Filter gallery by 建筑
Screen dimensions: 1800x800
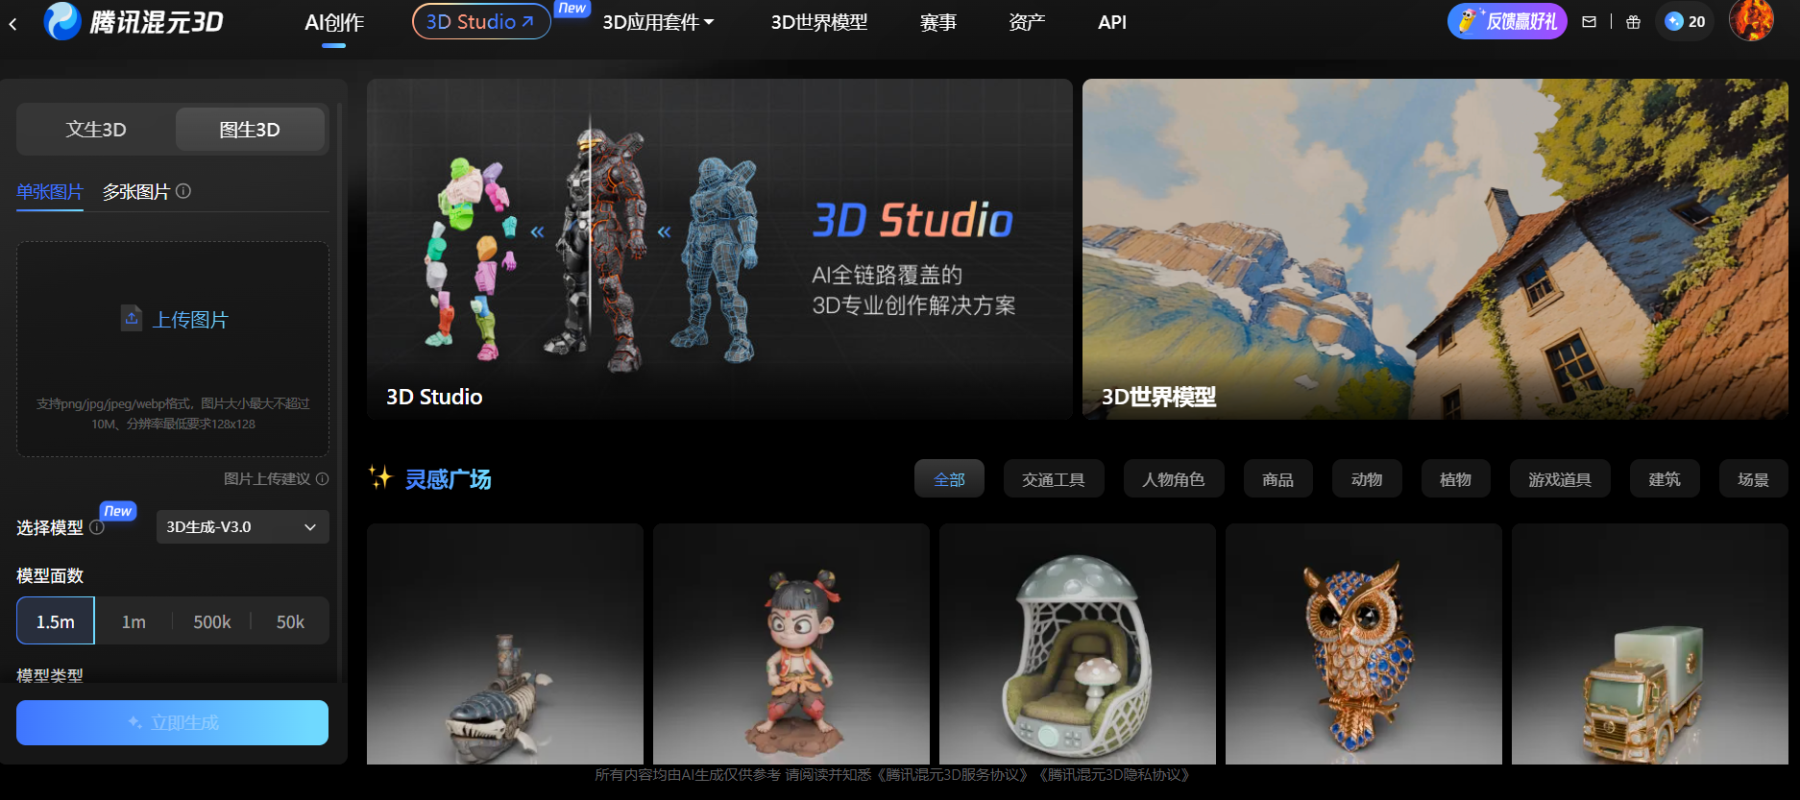point(1664,479)
